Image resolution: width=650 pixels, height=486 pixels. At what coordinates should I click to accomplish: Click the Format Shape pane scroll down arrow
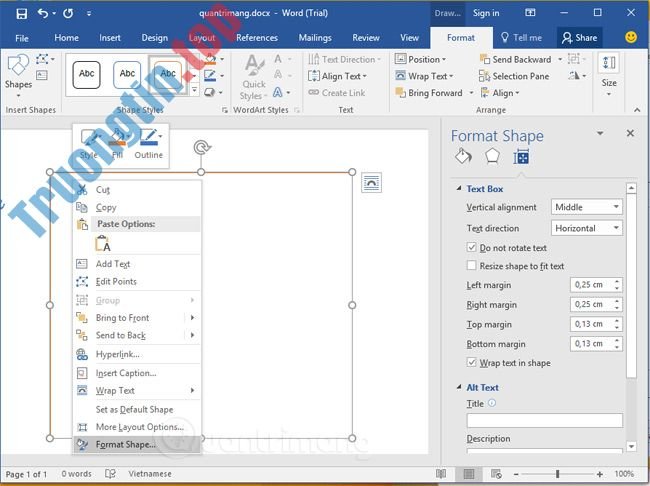pos(631,447)
